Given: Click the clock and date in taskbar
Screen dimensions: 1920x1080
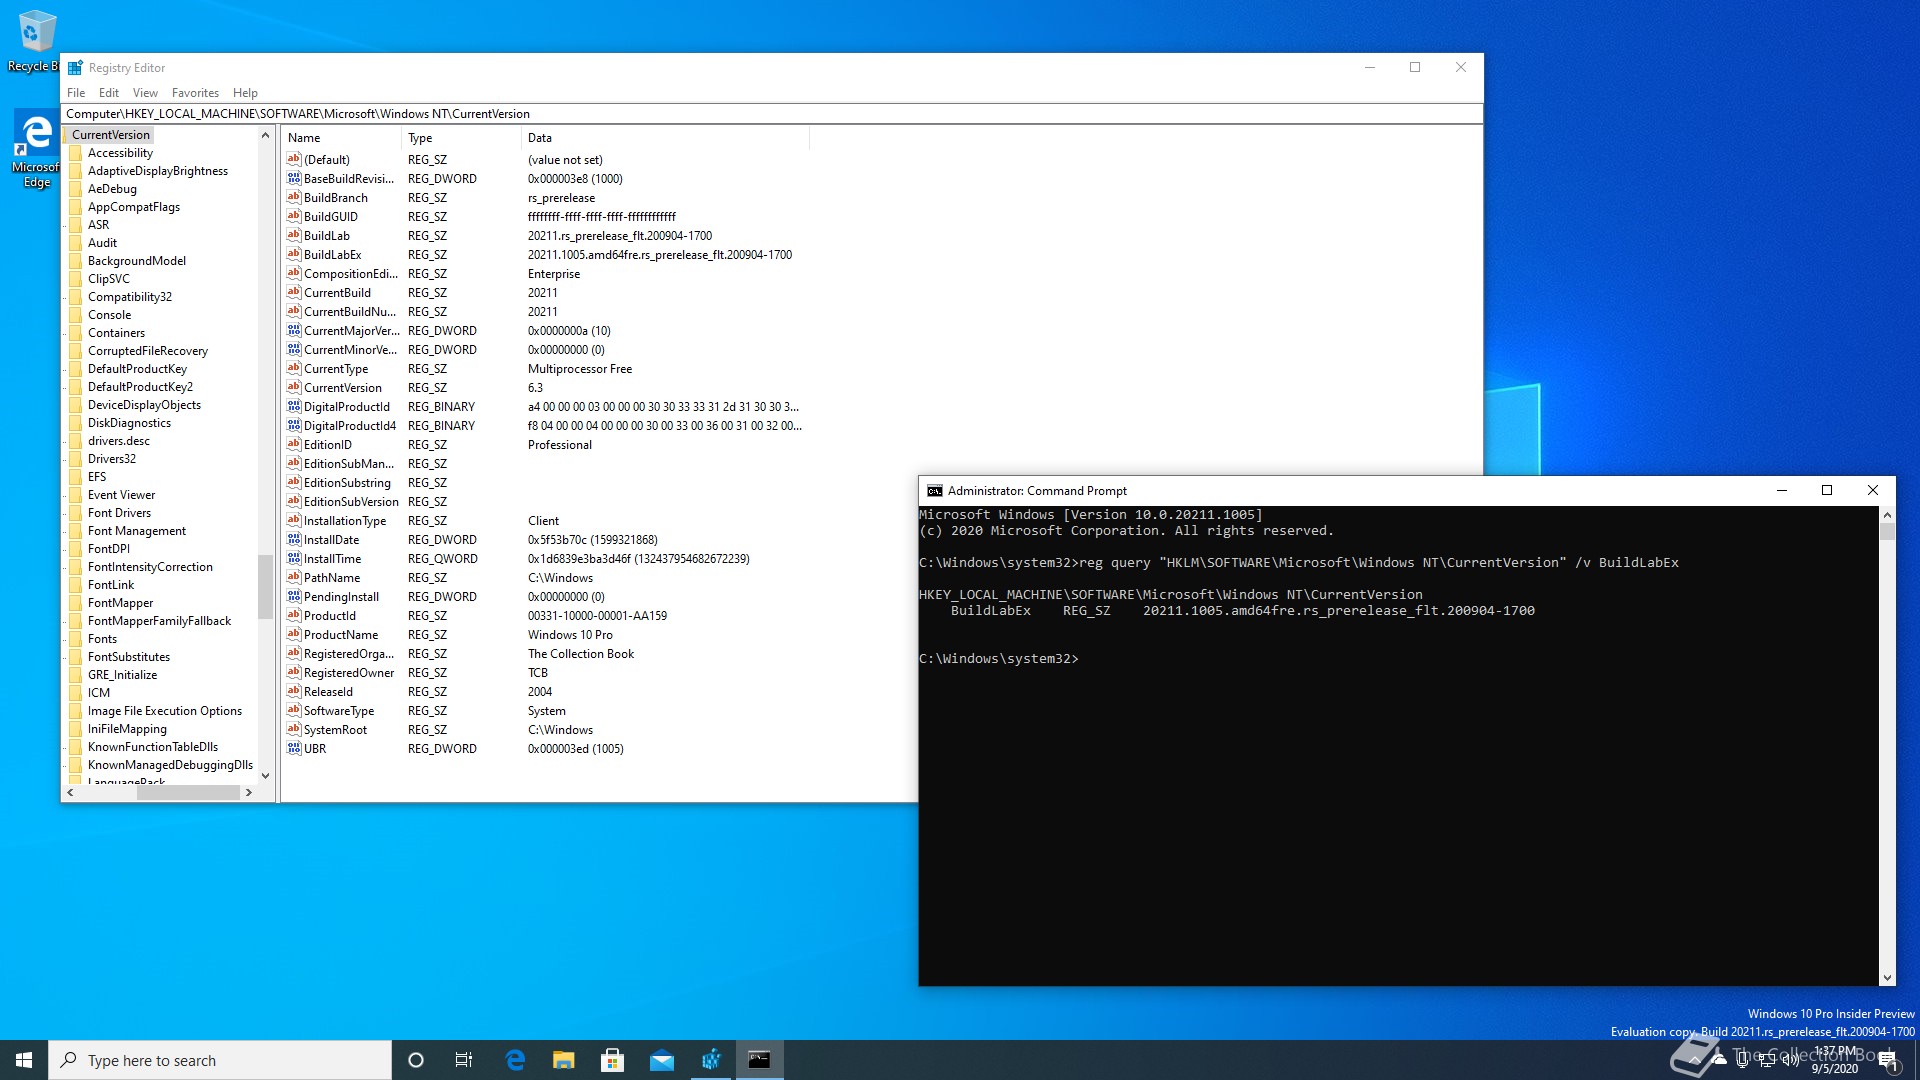Looking at the screenshot, I should coord(1835,1060).
